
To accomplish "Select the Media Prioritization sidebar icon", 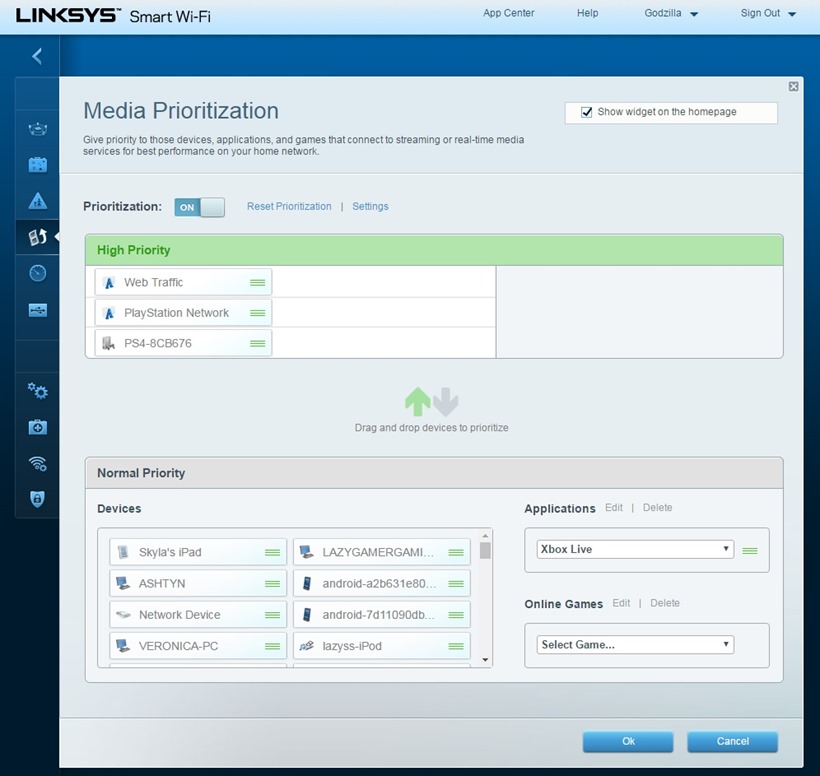I will (38, 237).
